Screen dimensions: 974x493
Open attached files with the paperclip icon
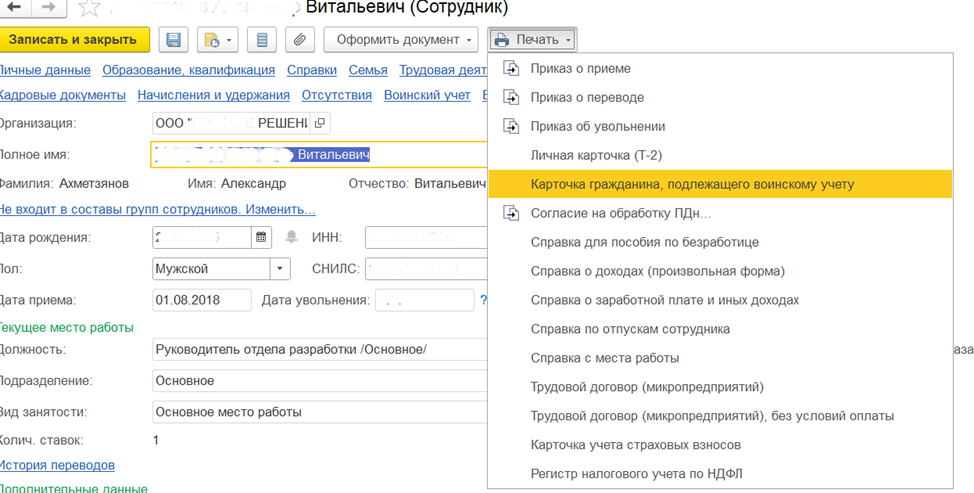pos(300,40)
